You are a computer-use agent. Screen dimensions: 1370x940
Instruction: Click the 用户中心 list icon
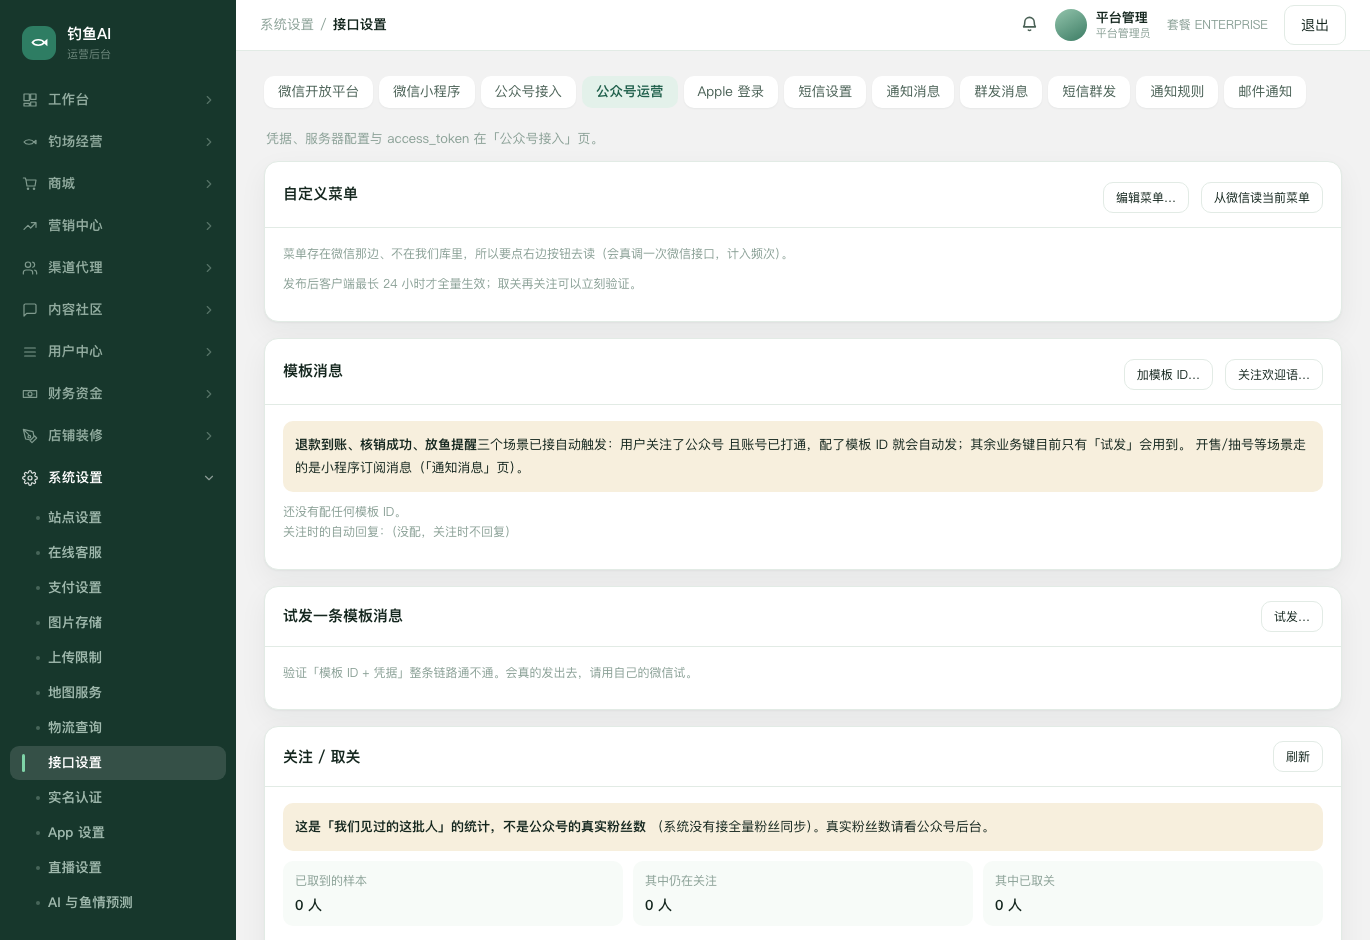point(30,352)
